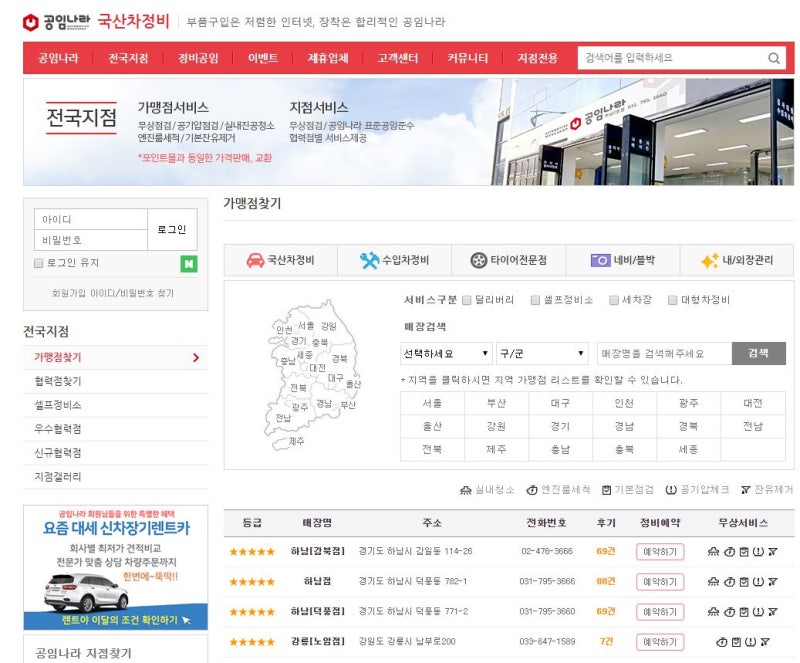Image resolution: width=800 pixels, height=663 pixels.
Task: Check the 셀프정비소 option
Action: point(535,300)
